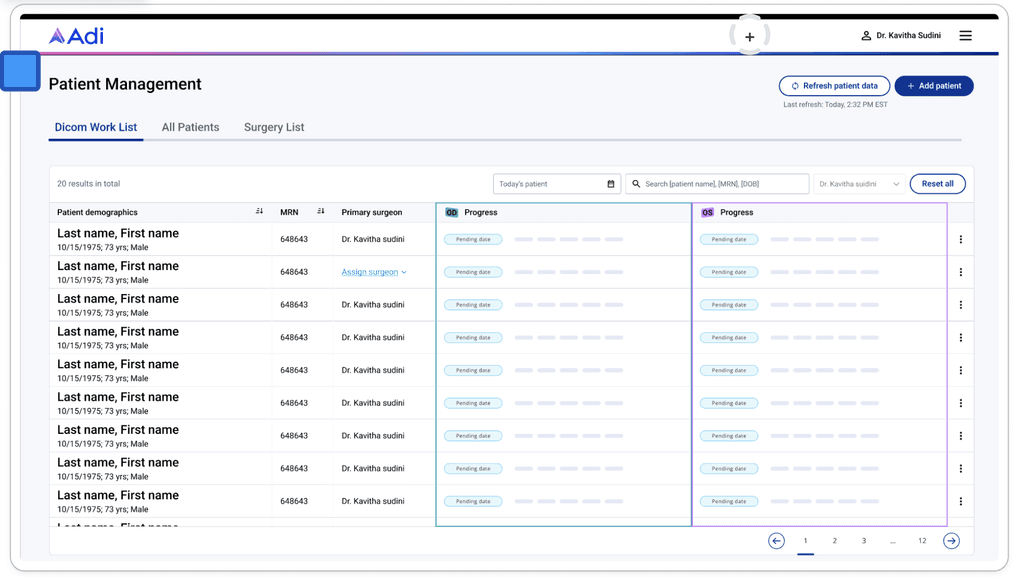Sort by MRN column icon
The width and height of the screenshot is (1024, 583).
(x=321, y=212)
